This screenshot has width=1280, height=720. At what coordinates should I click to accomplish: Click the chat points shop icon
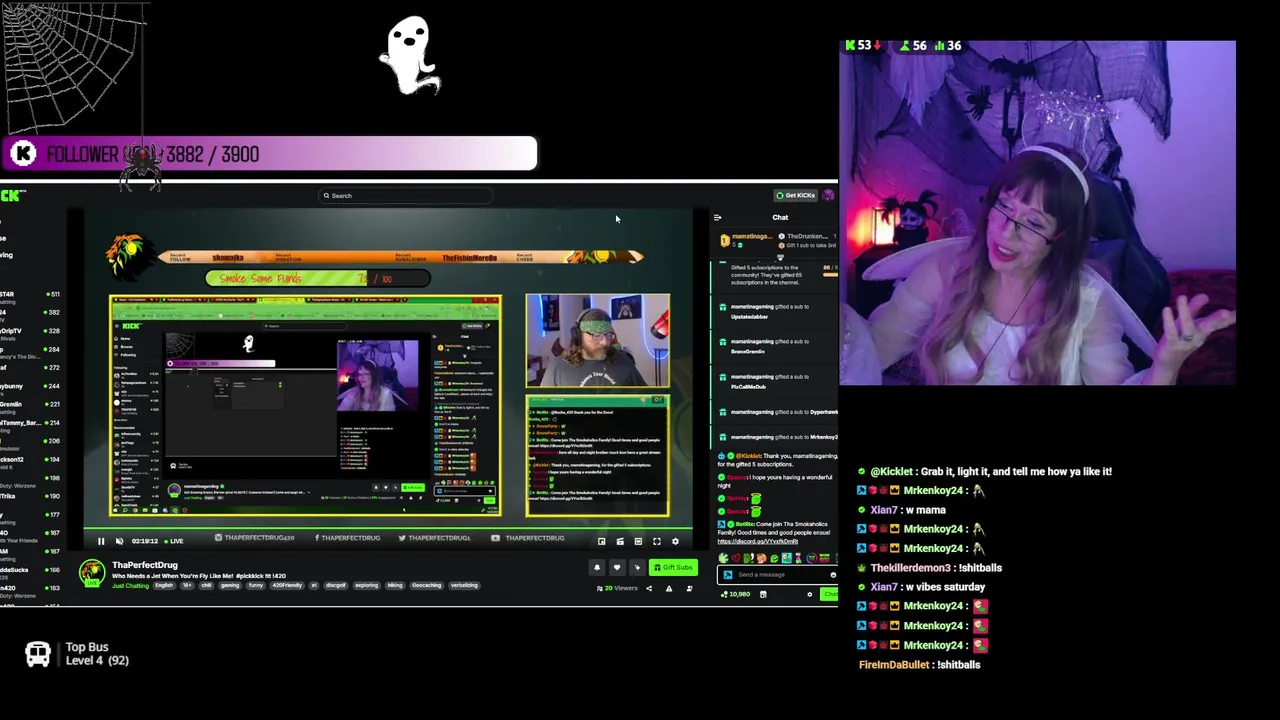763,594
